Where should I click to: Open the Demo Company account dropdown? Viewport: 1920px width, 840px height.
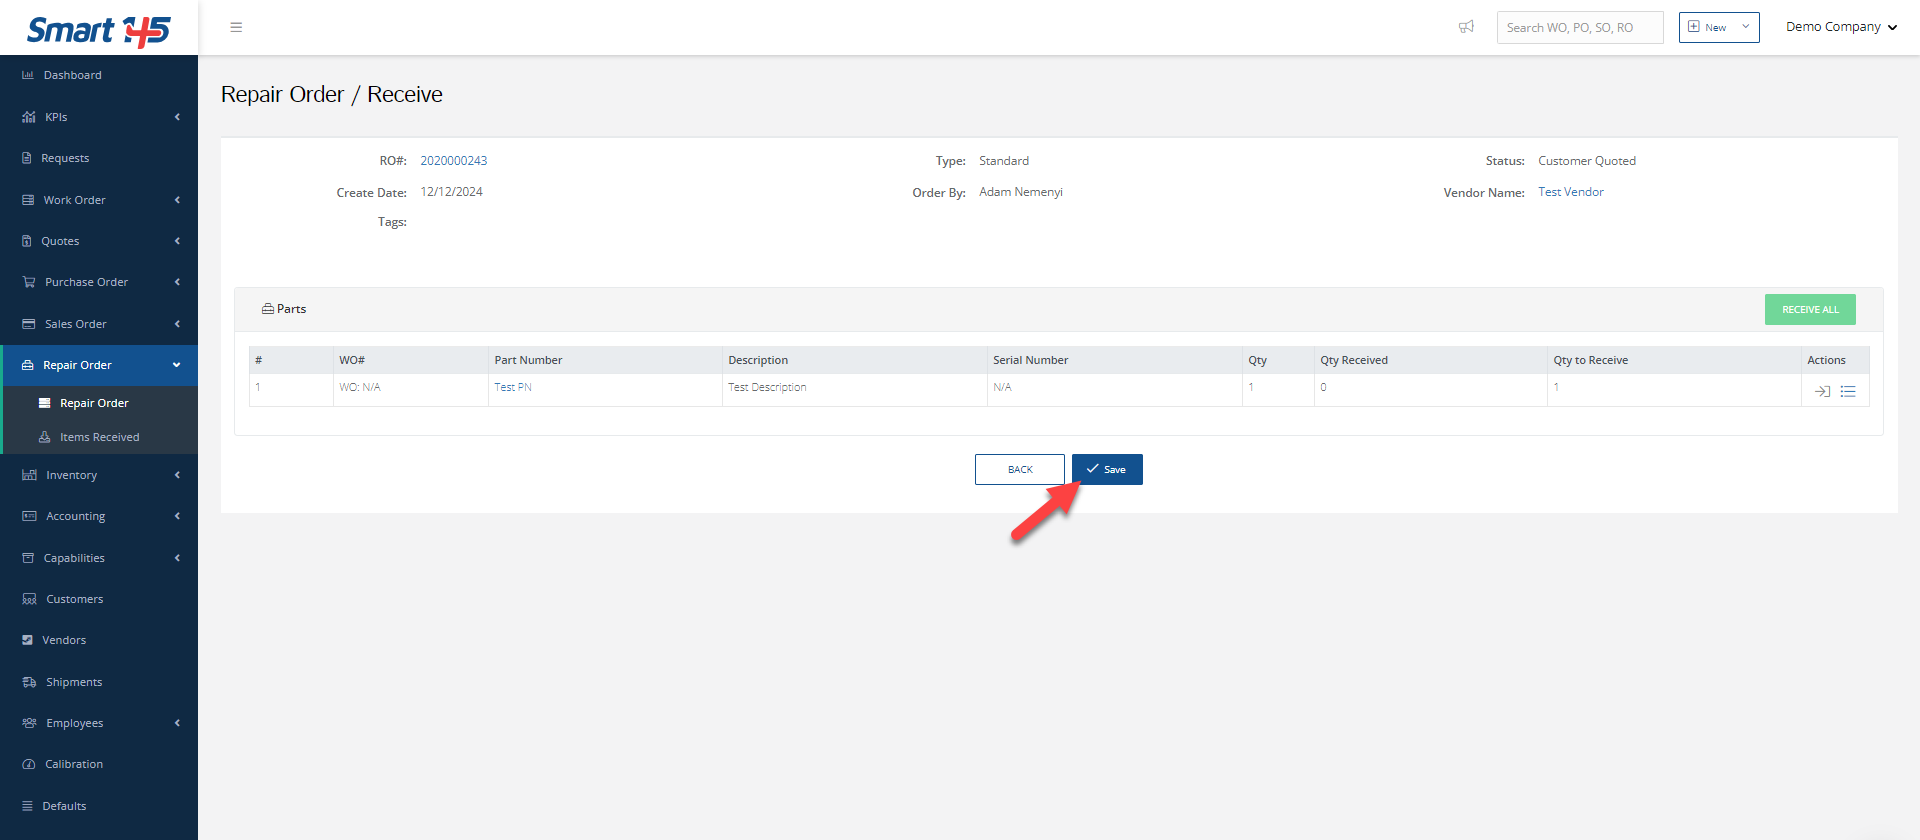click(x=1841, y=27)
